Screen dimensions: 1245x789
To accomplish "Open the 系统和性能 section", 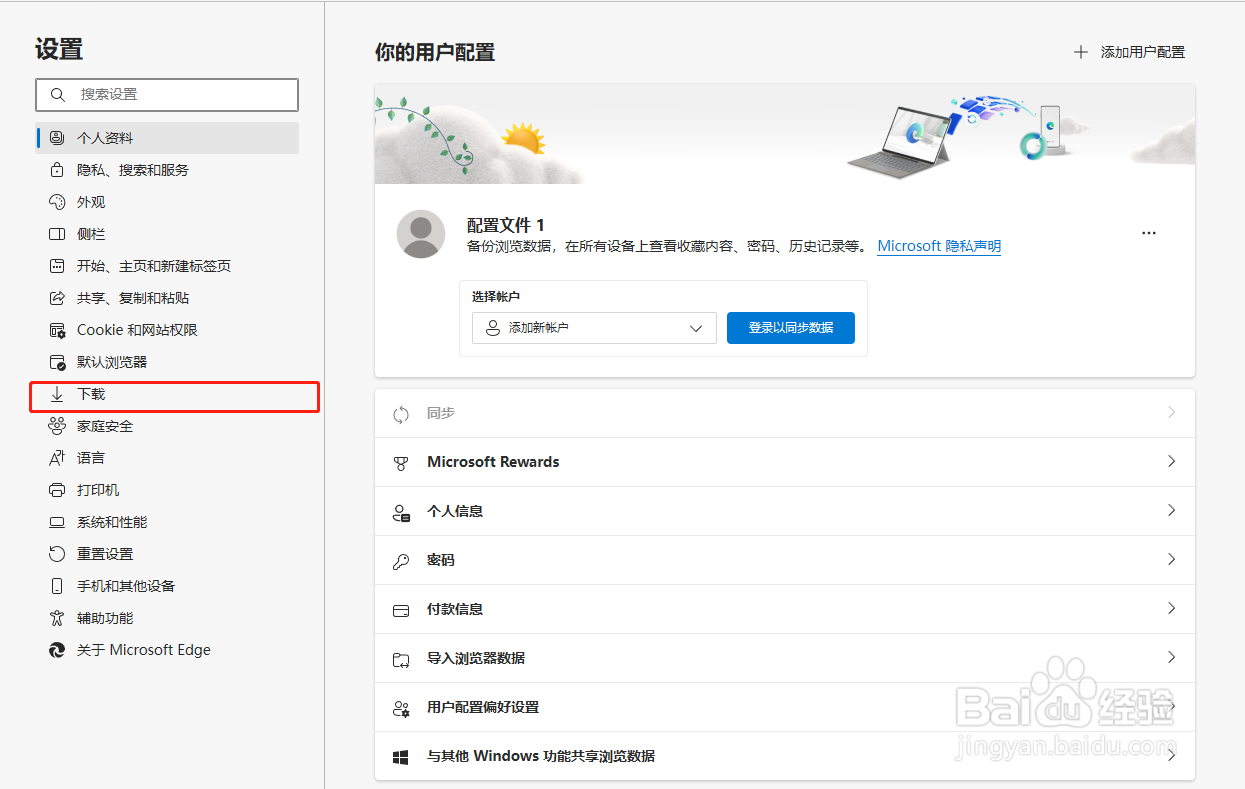I will 167,522.
